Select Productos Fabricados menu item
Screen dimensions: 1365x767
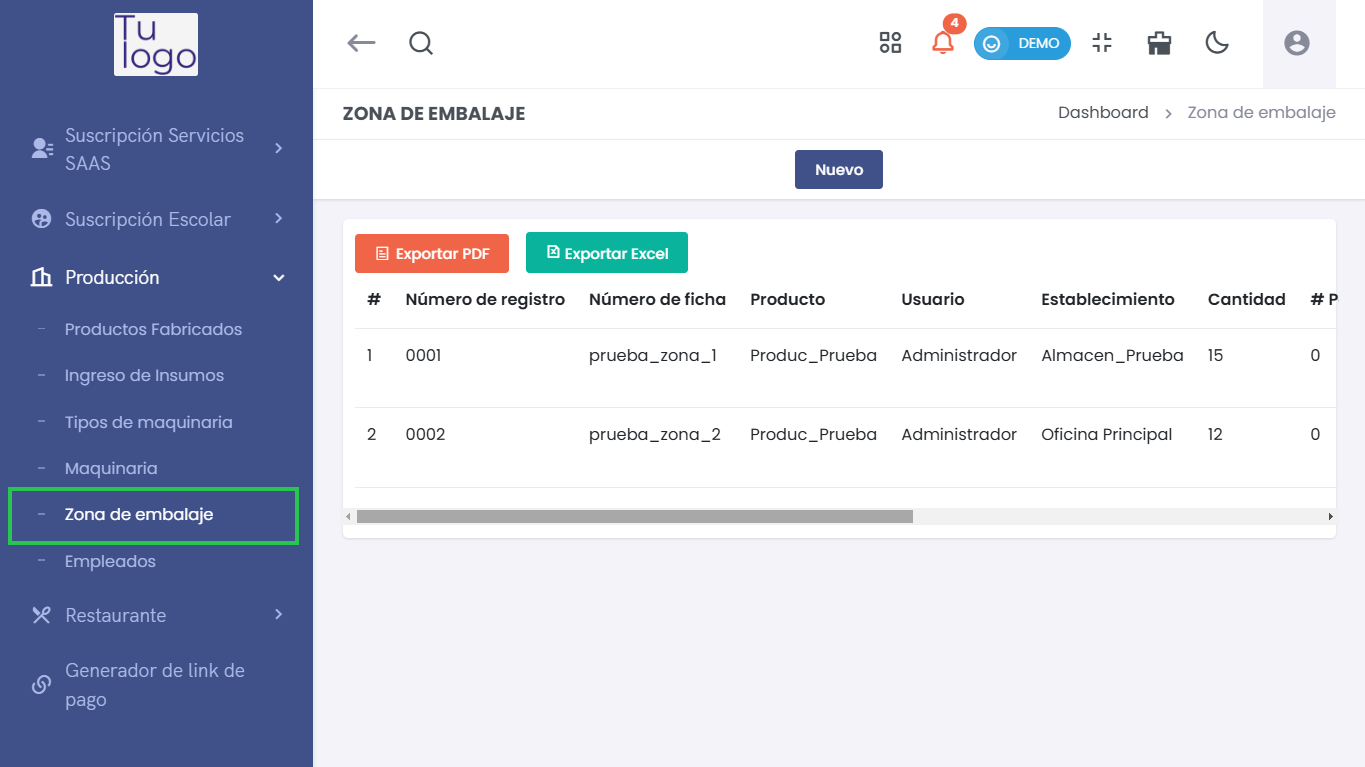(x=153, y=329)
